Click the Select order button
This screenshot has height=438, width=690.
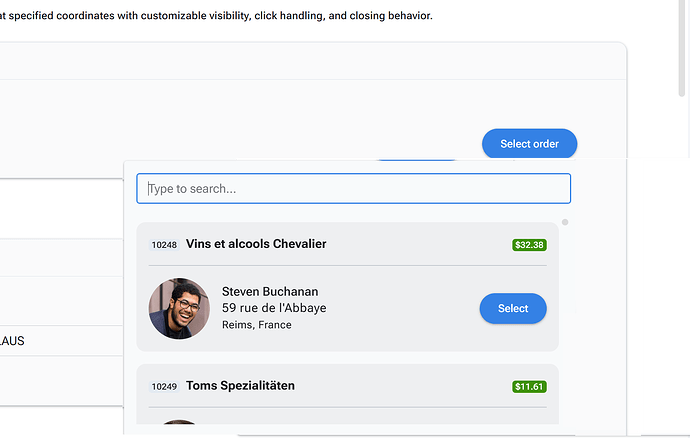pos(529,144)
